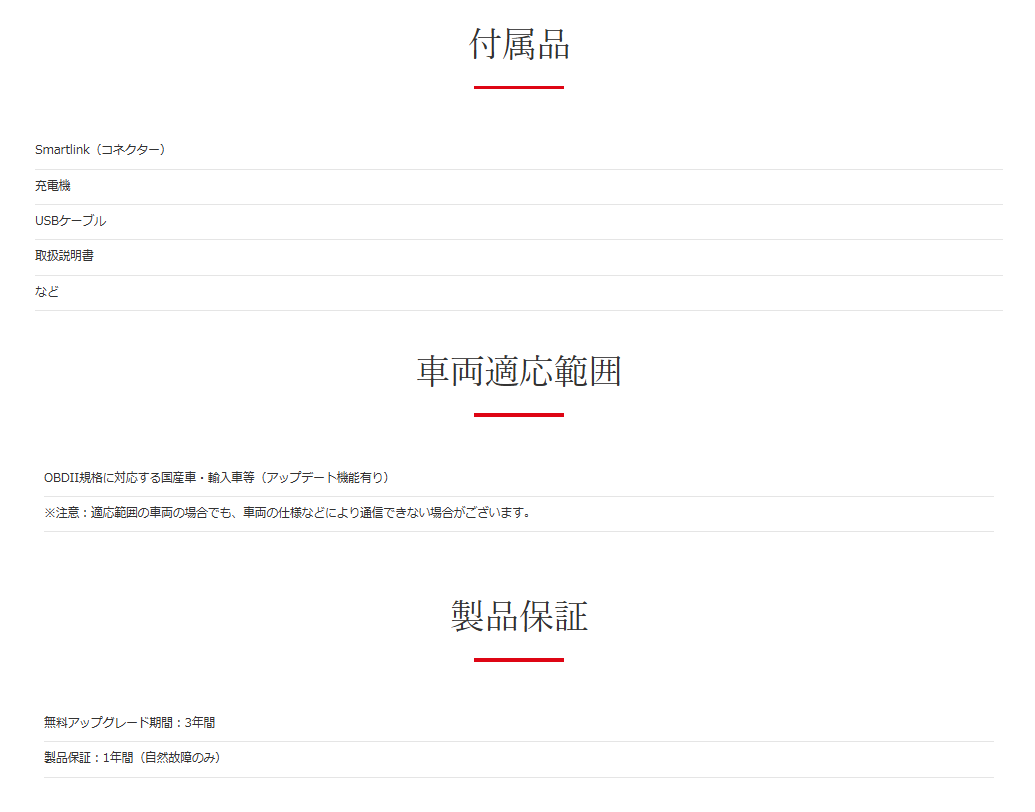Image resolution: width=1035 pixels, height=812 pixels.
Task: Select the OBDII規格に対応する国産車 text row
Action: 519,478
